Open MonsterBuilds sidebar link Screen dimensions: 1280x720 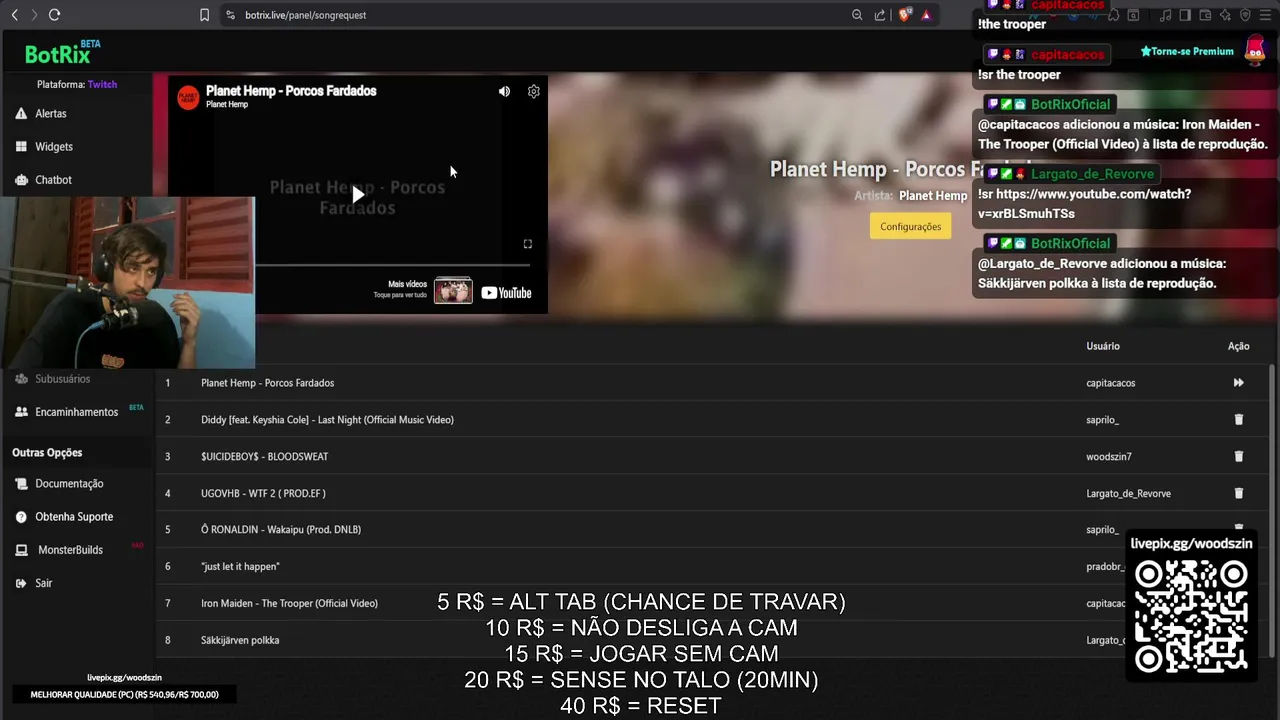point(70,550)
